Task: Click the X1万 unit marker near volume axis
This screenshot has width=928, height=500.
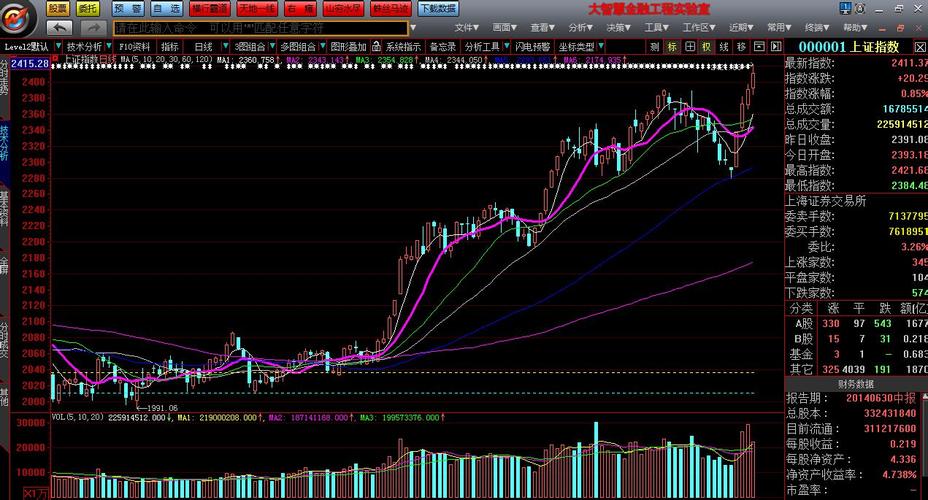Action: pos(36,493)
